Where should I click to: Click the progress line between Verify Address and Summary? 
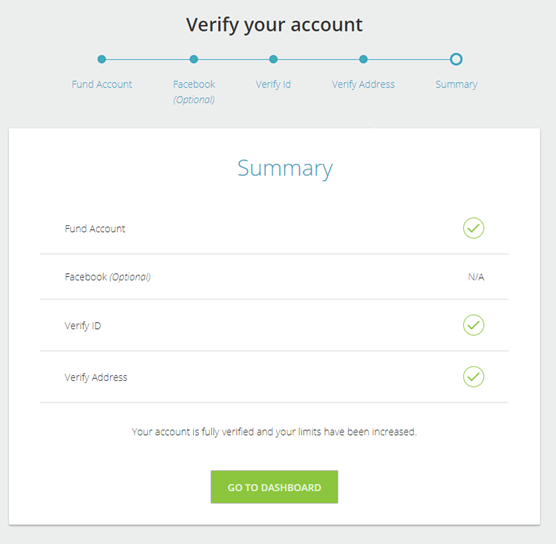[409, 59]
